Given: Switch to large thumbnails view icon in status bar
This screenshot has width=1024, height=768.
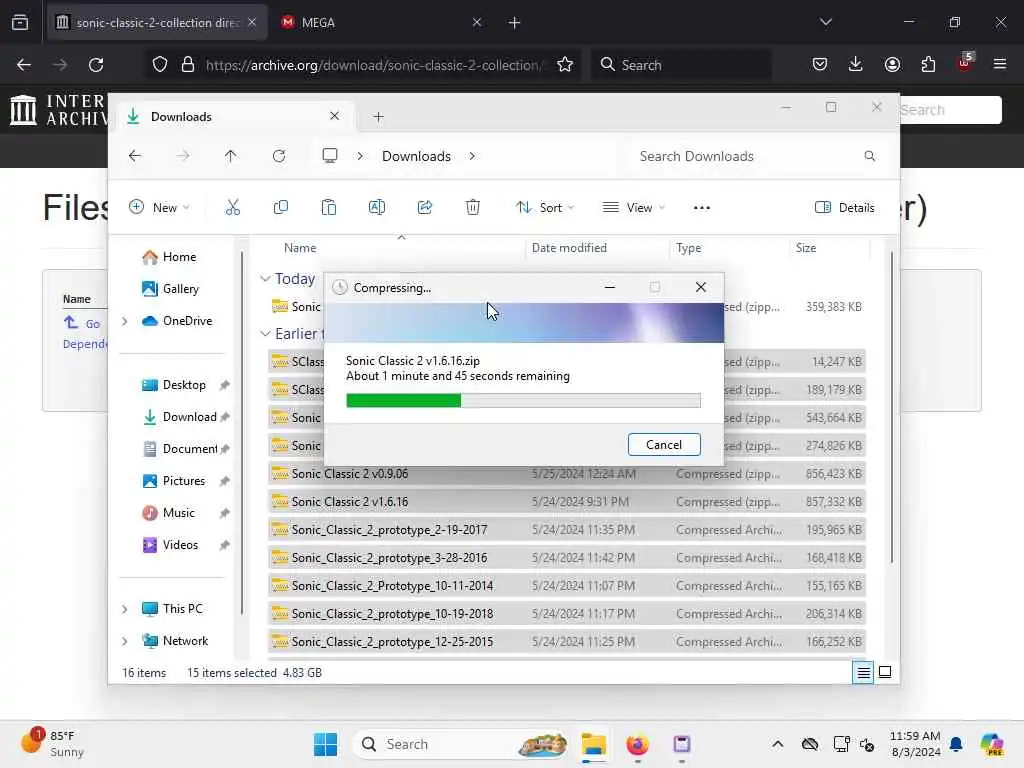Looking at the screenshot, I should tap(885, 672).
